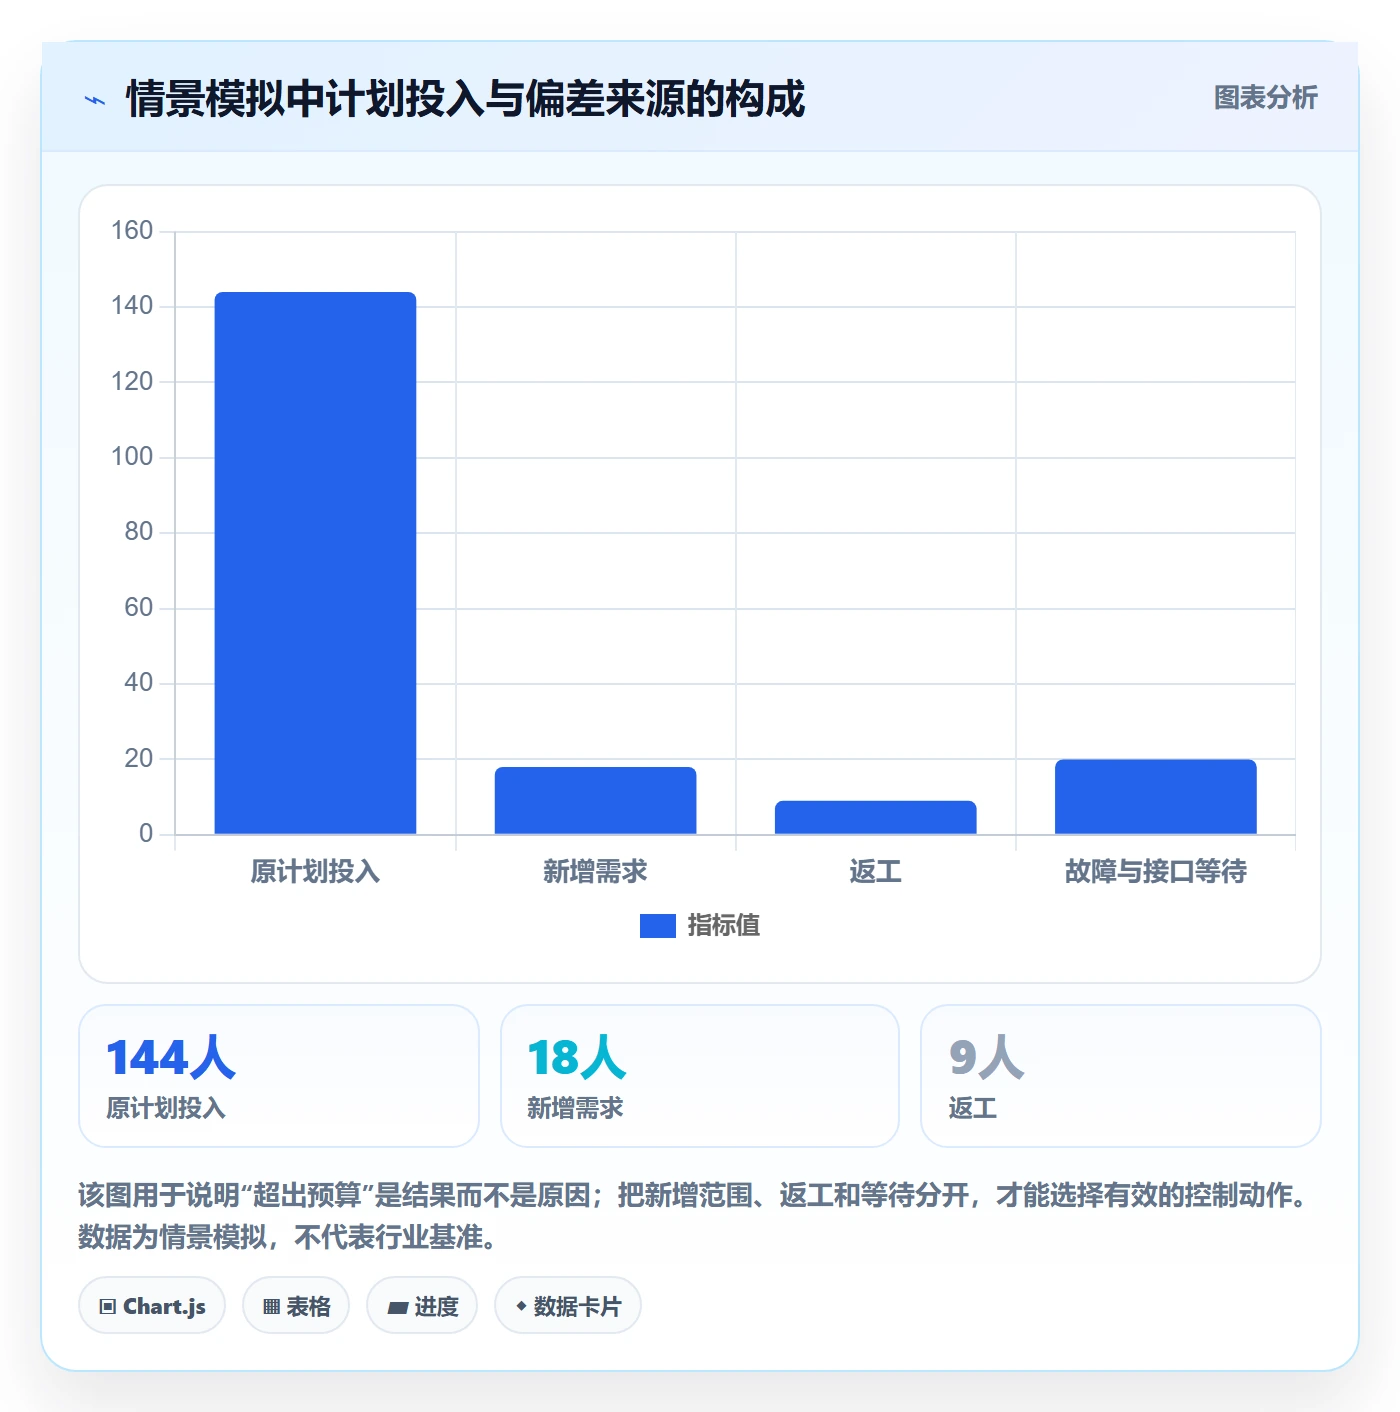Click the 0 y-axis tick label

tap(146, 834)
